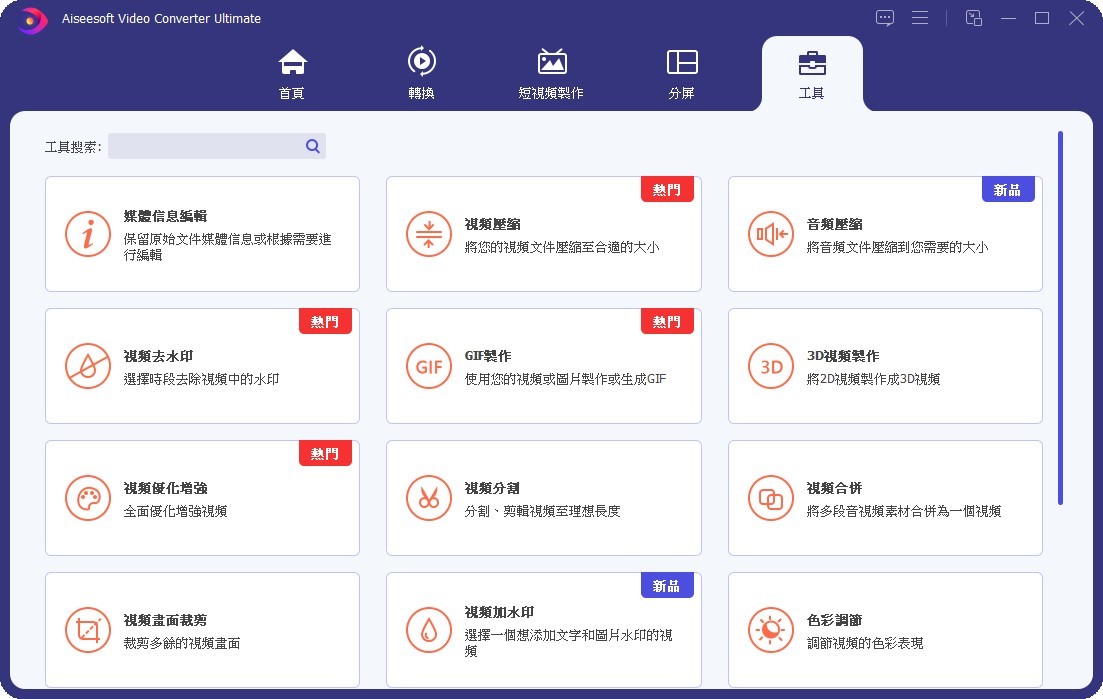Open the video merger icon
The image size is (1103, 699).
pyautogui.click(x=771, y=499)
